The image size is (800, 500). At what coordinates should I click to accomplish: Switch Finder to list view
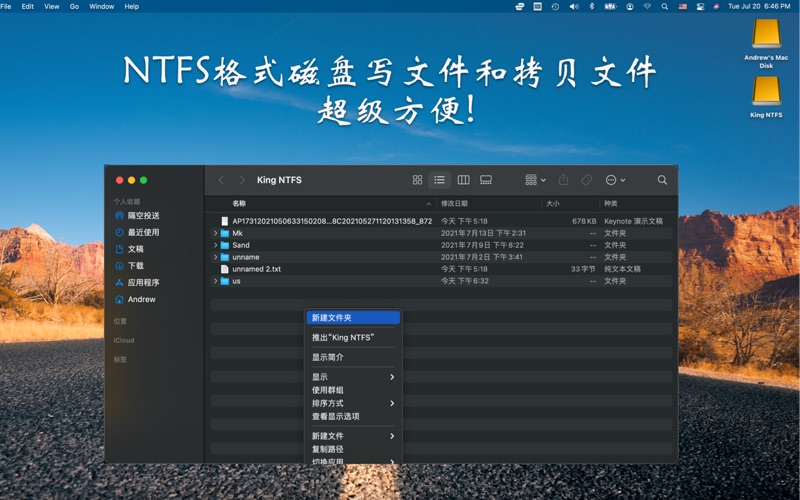click(x=439, y=180)
